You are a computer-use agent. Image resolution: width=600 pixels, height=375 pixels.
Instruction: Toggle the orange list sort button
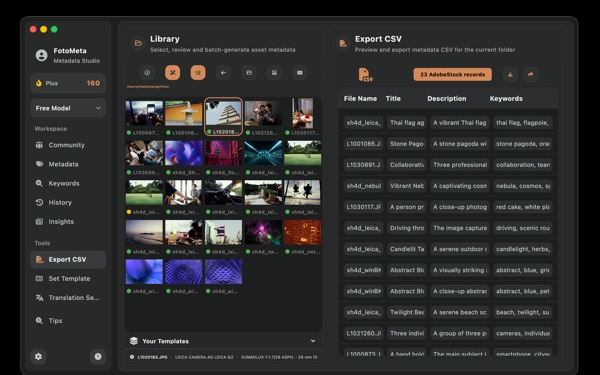pos(198,73)
